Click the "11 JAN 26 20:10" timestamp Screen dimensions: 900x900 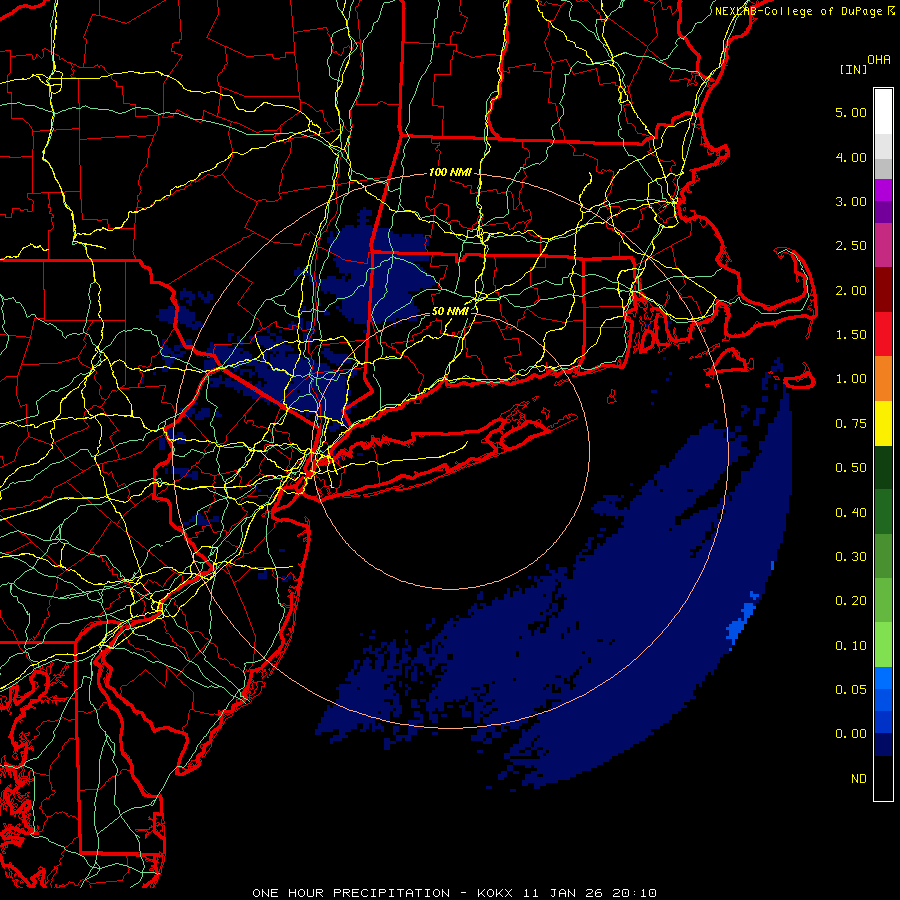(x=589, y=893)
